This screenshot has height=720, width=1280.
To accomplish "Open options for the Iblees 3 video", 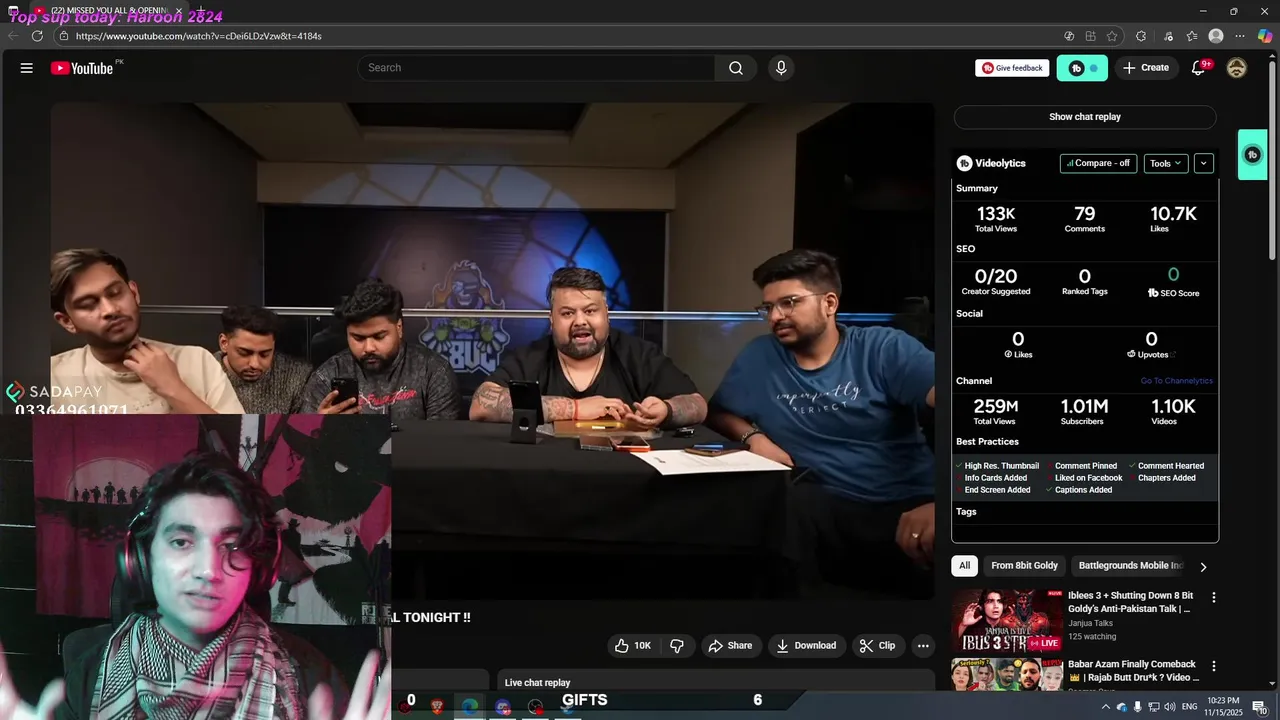I will [x=1214, y=598].
